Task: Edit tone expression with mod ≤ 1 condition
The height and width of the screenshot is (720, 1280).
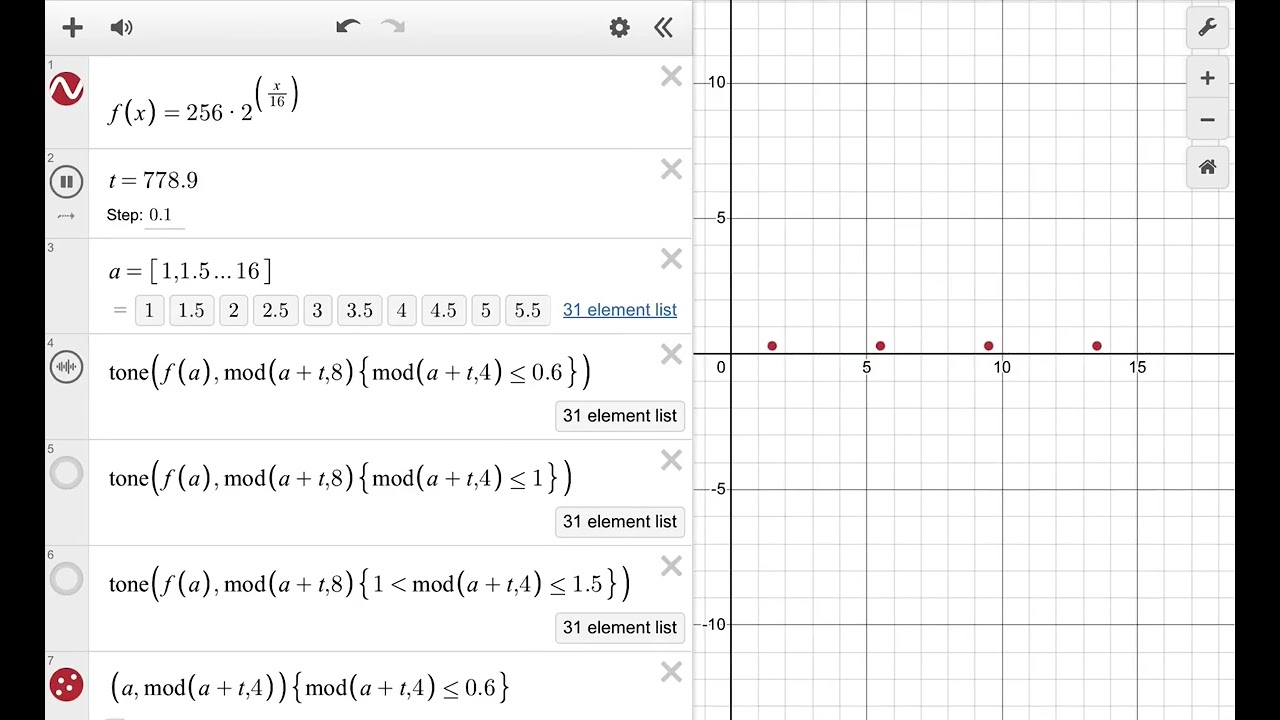Action: [x=340, y=479]
